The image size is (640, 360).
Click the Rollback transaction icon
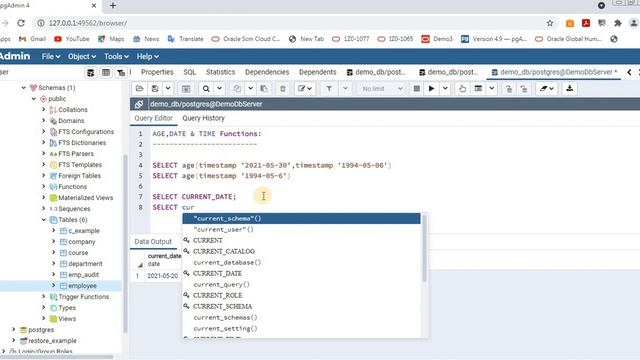click(524, 89)
